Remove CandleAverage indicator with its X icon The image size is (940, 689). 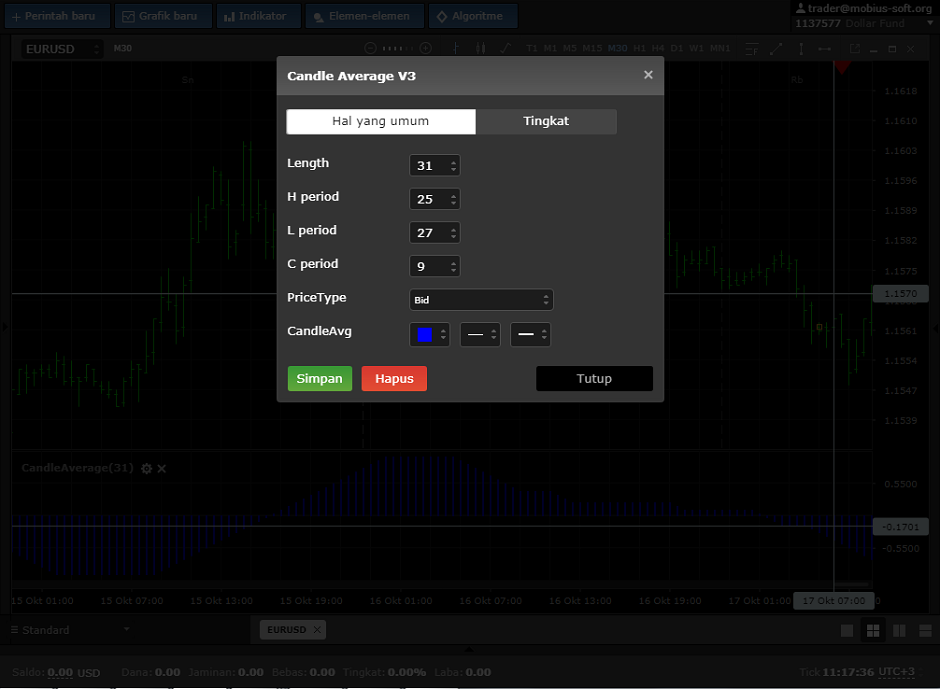(x=162, y=468)
